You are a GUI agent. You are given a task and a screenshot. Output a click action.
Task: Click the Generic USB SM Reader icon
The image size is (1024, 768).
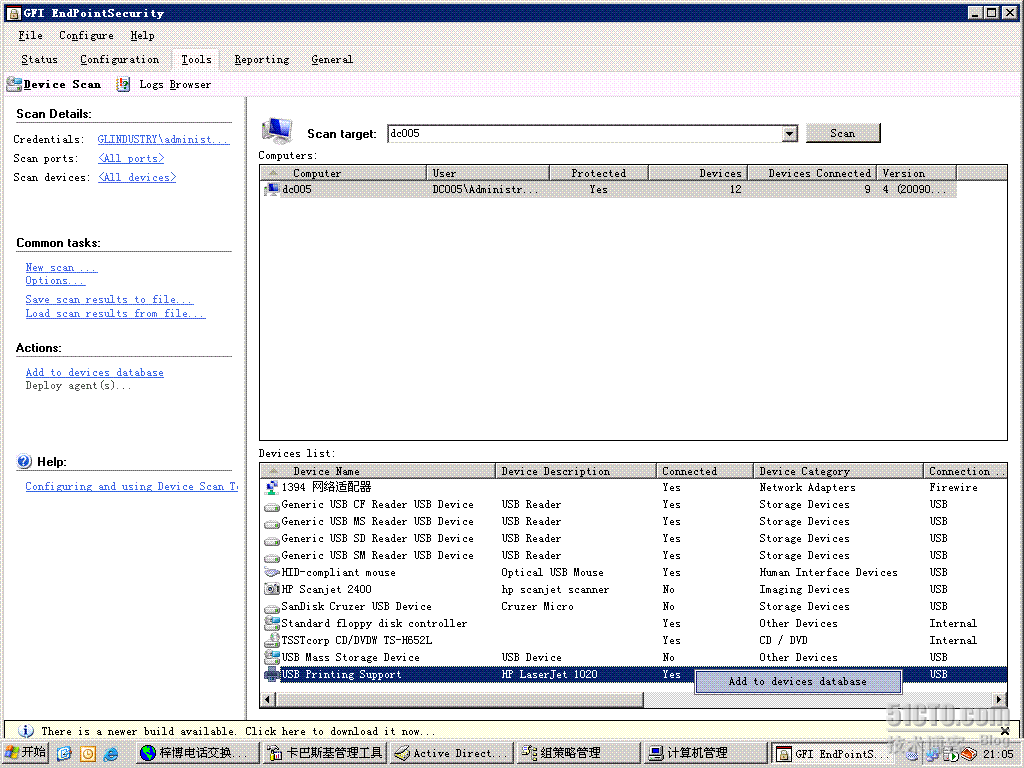(x=272, y=556)
